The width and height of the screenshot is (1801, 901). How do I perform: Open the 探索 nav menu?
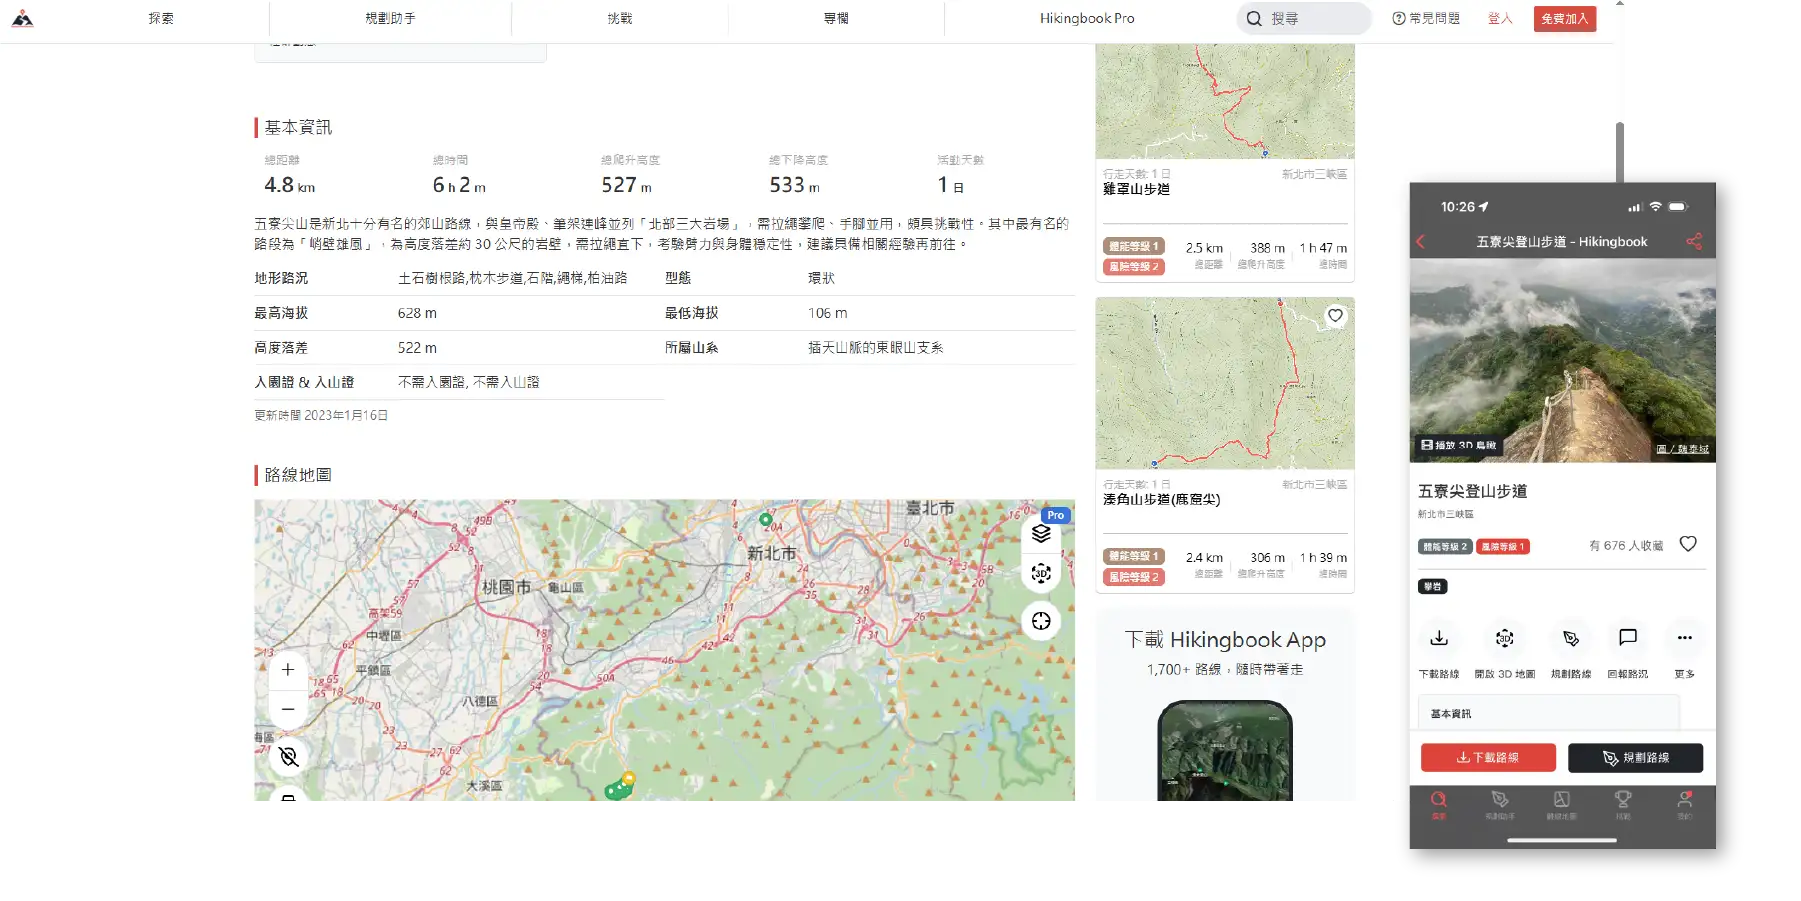(161, 18)
